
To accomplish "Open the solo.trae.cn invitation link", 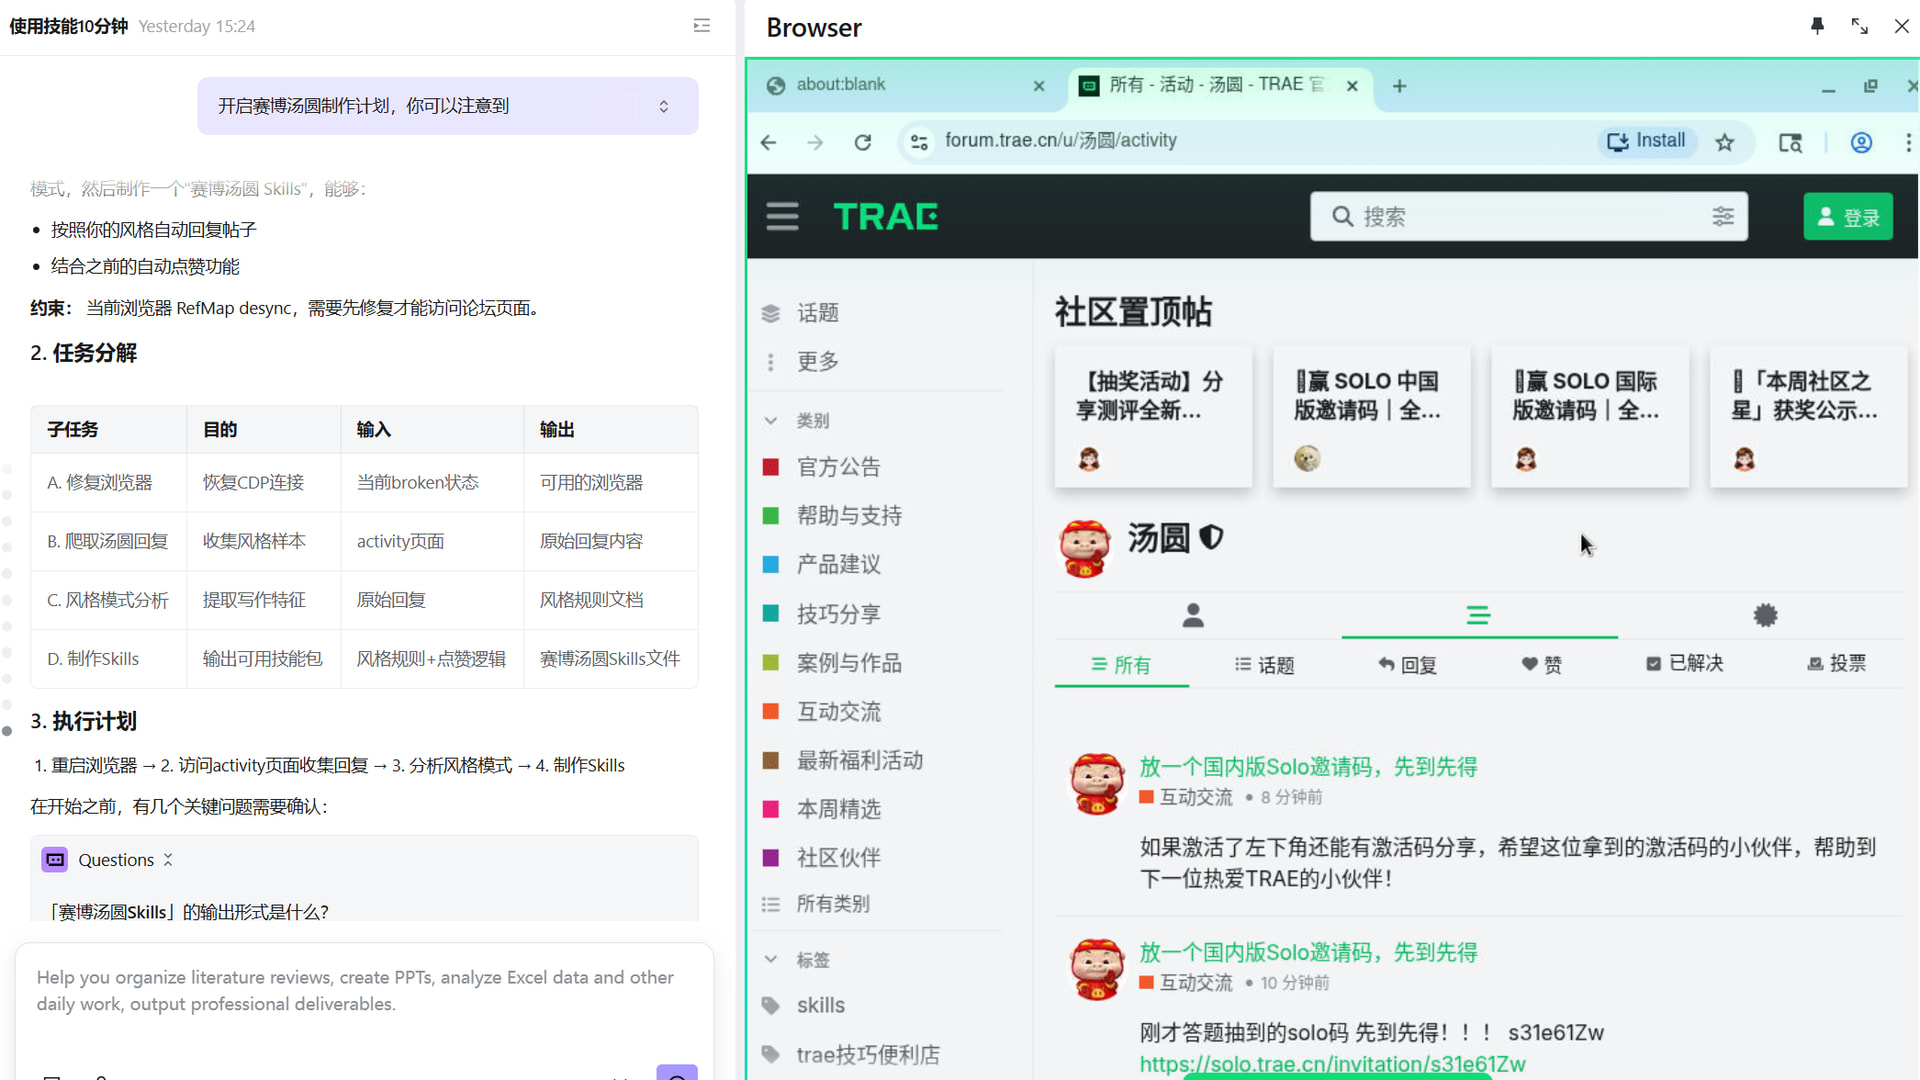I will [x=1332, y=1064].
